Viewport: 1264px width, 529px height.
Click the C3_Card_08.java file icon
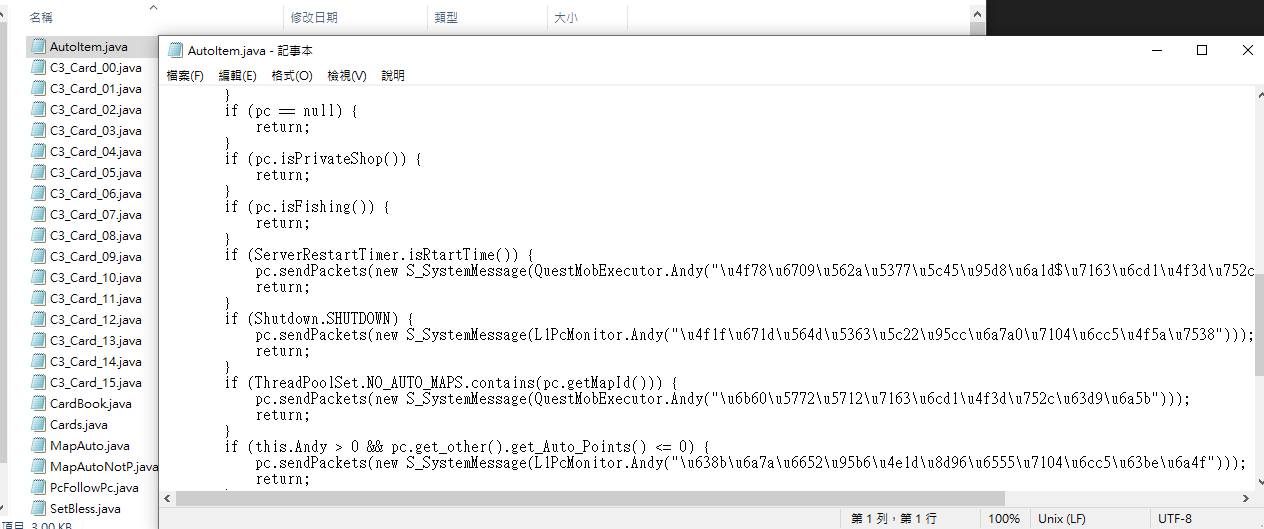38,235
